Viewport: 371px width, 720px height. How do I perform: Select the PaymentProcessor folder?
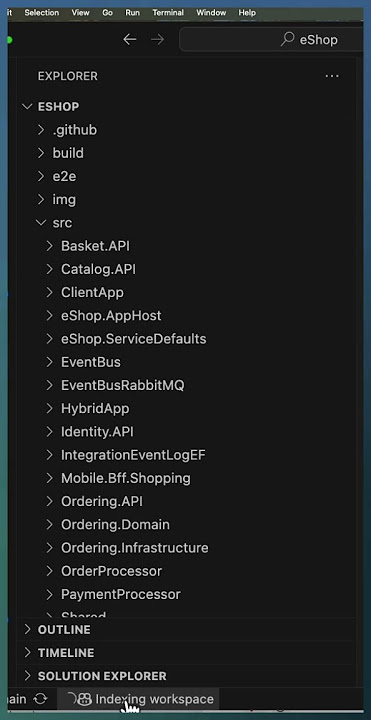[121, 595]
